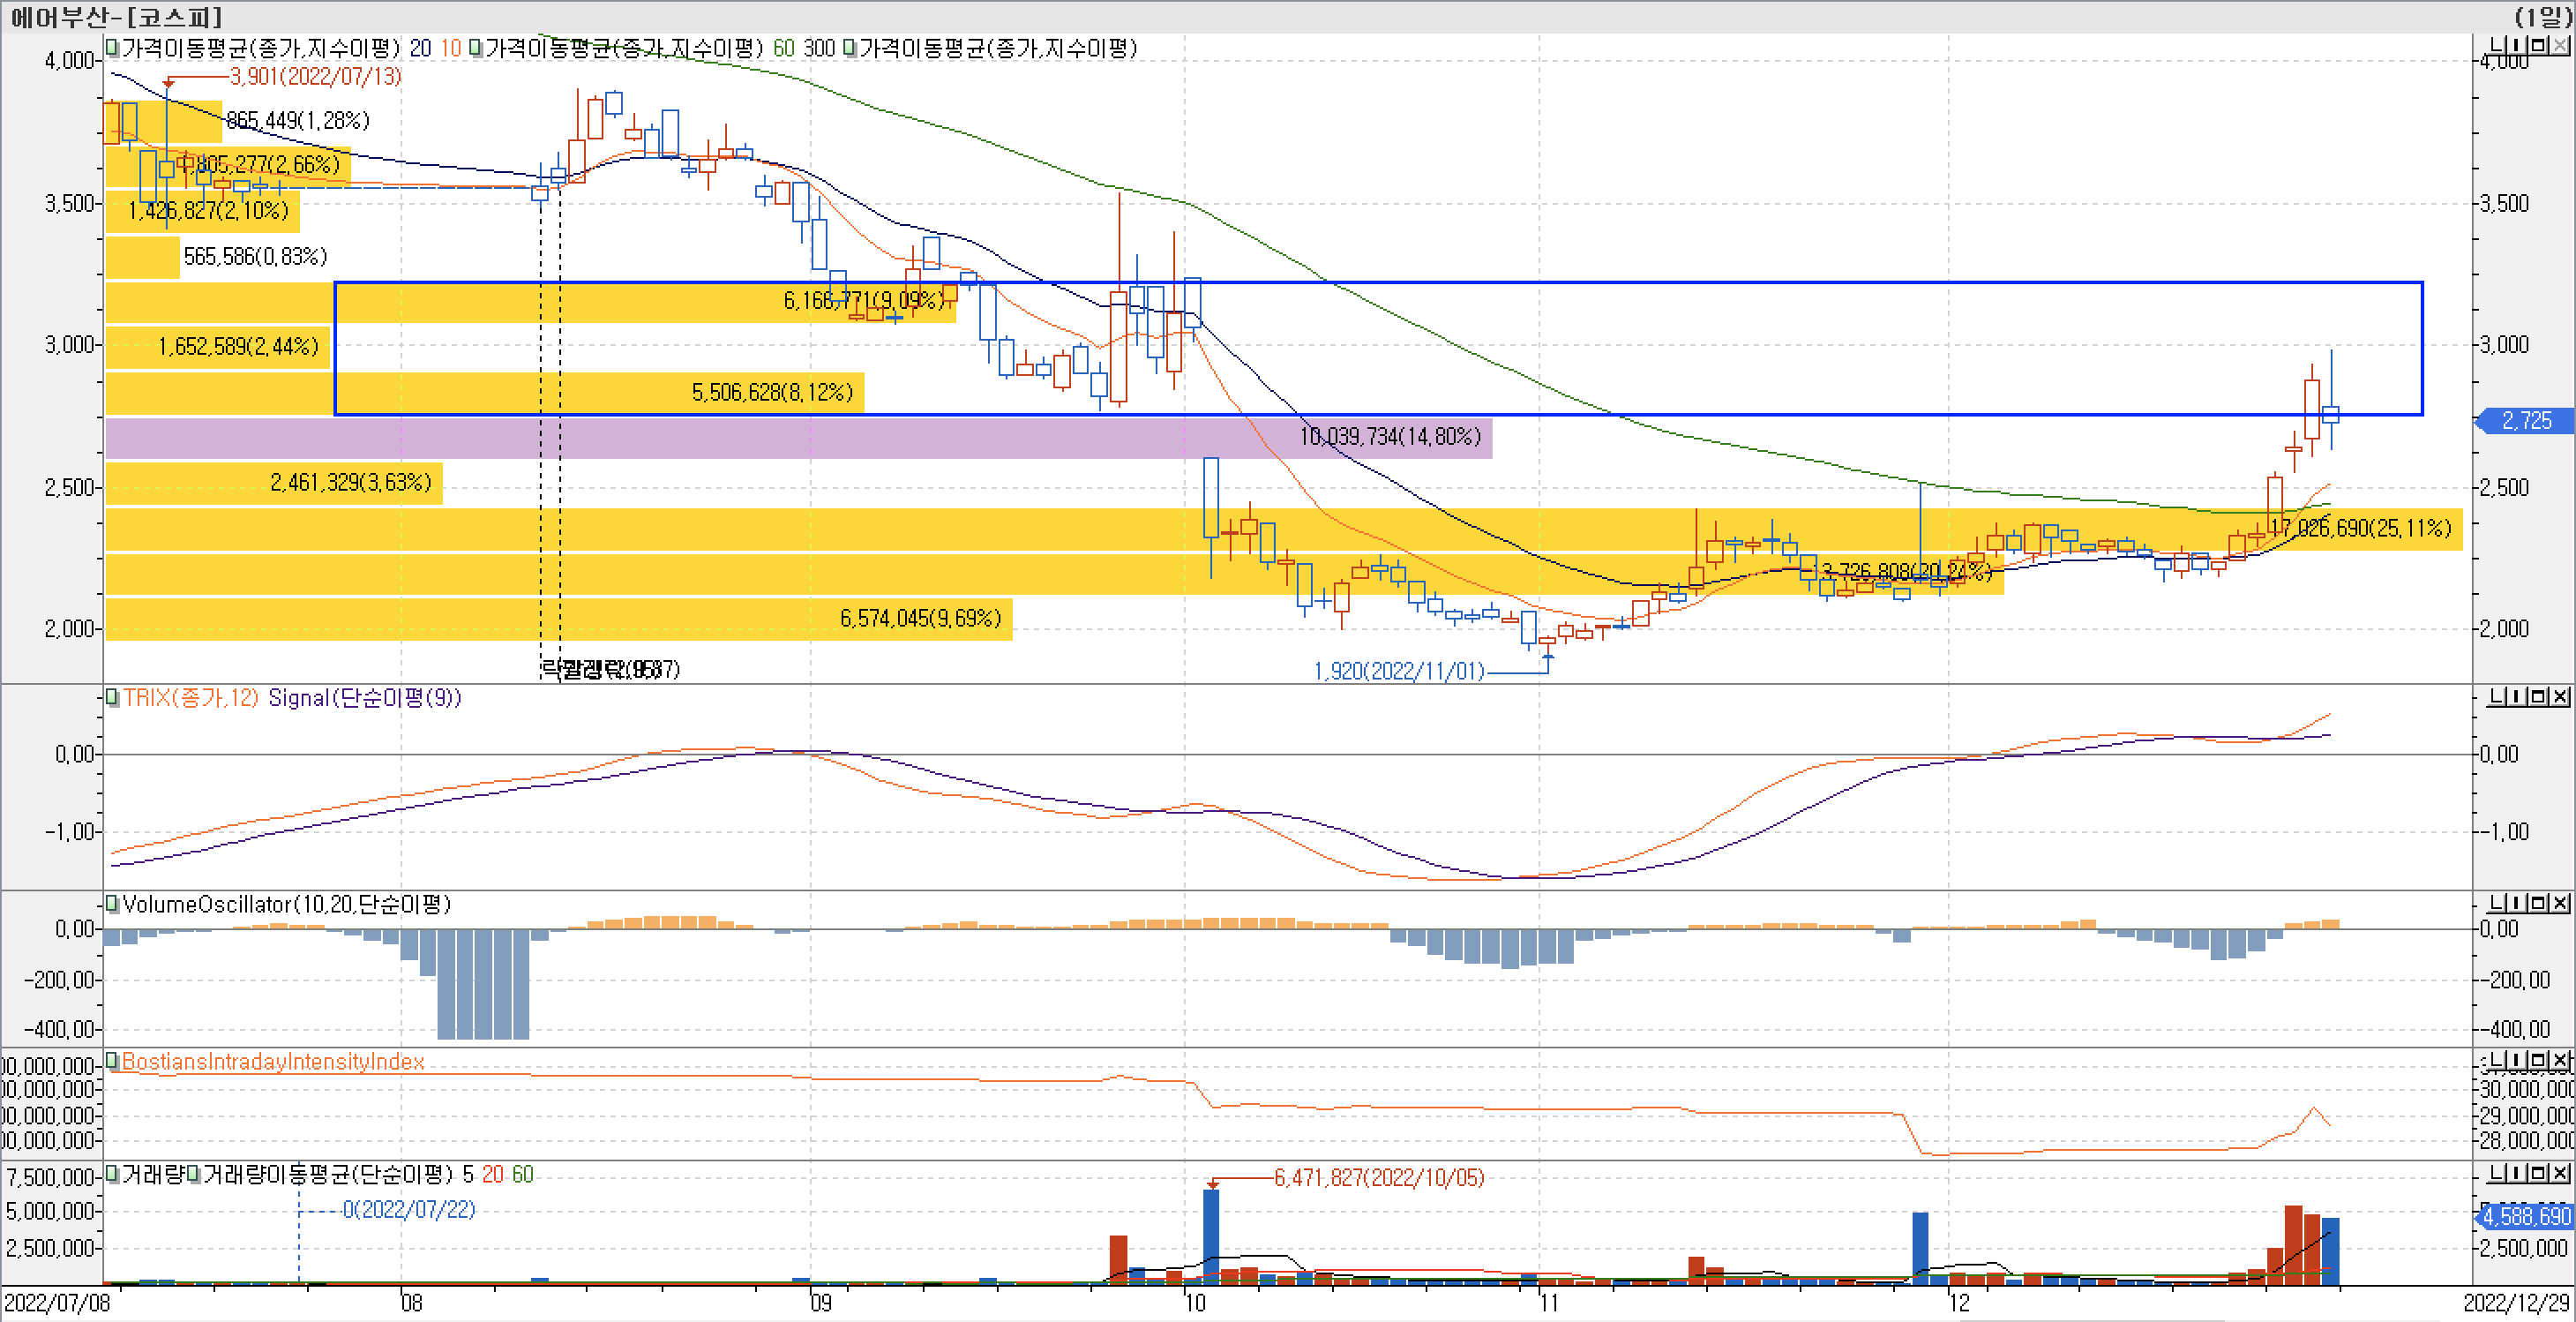Click the purple 14.80% volume profile bar
The image size is (2576, 1322).
798,438
